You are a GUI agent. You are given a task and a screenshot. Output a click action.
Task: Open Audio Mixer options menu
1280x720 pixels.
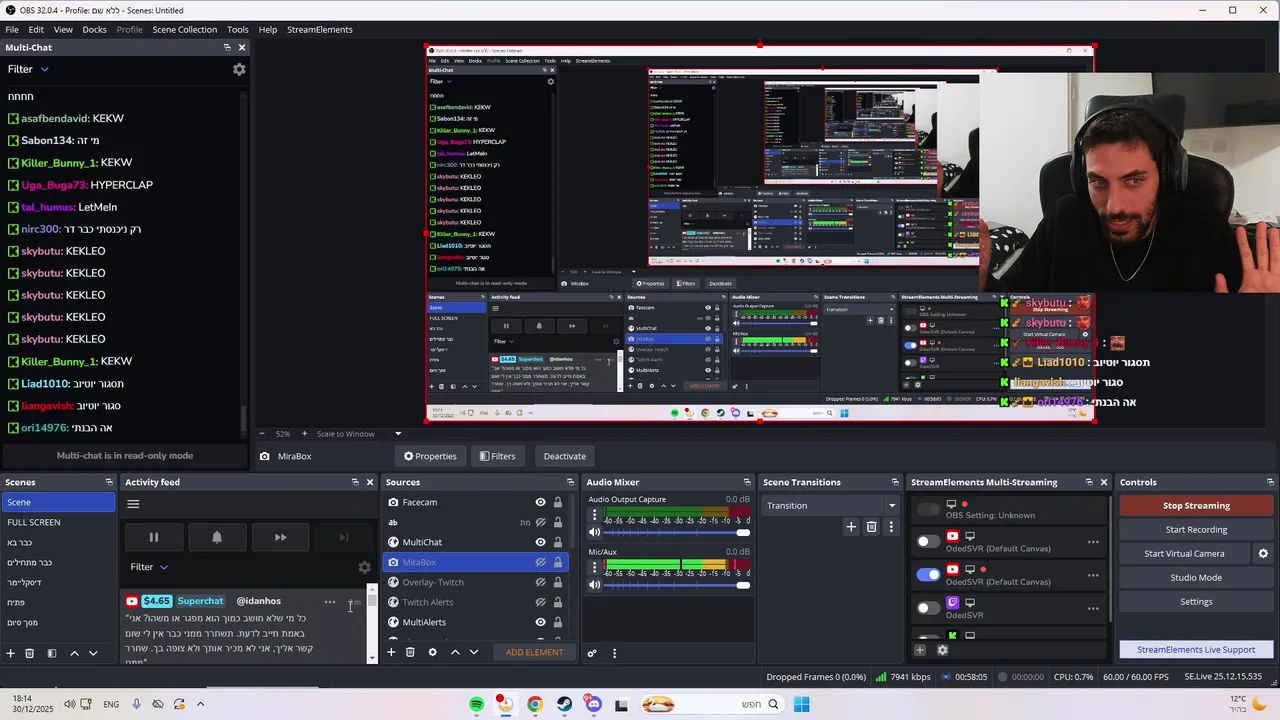[614, 653]
